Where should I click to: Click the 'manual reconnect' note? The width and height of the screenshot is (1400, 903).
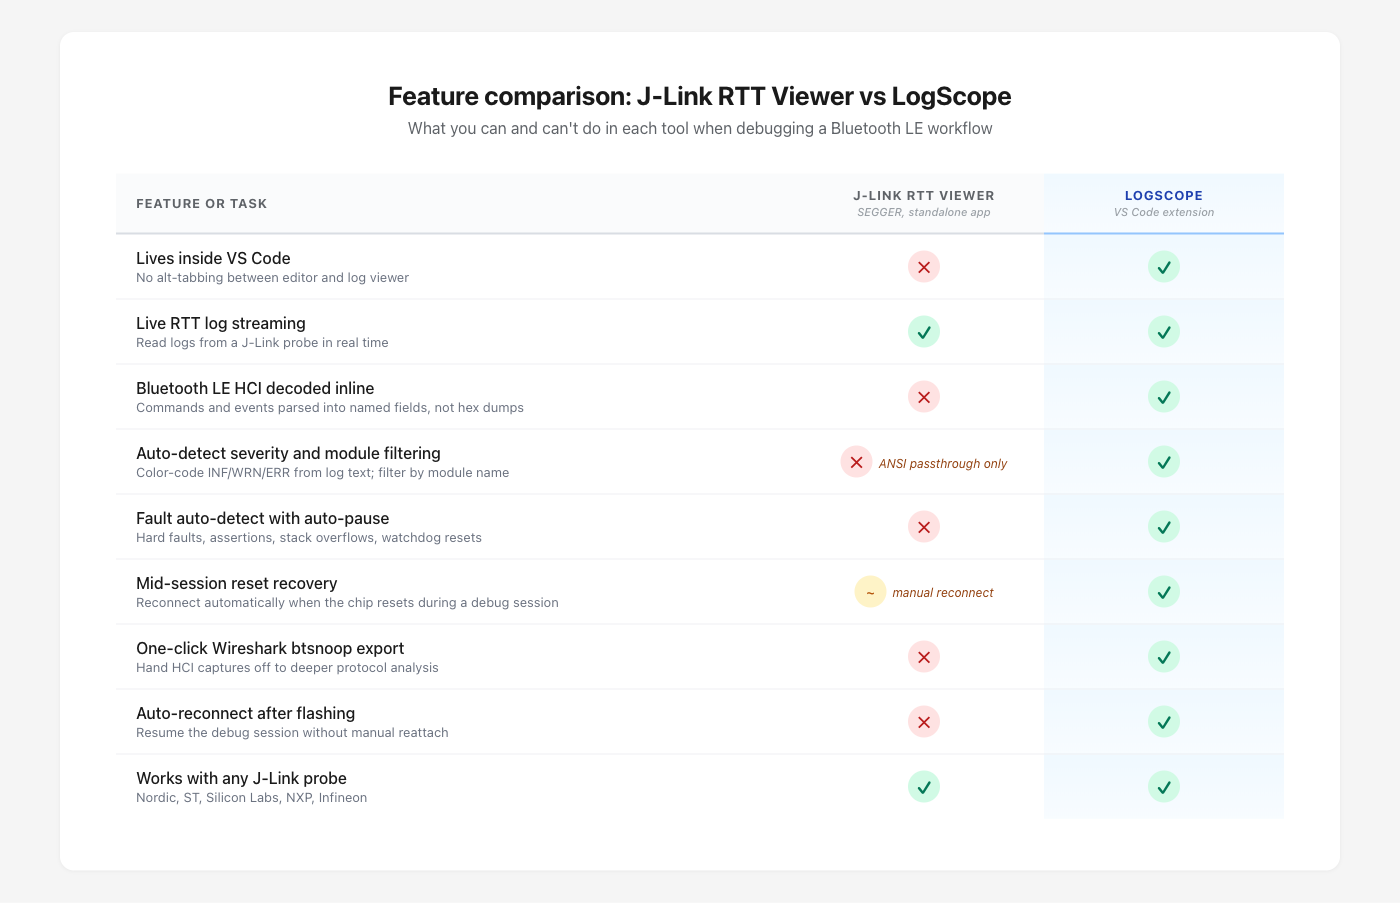[x=943, y=593]
